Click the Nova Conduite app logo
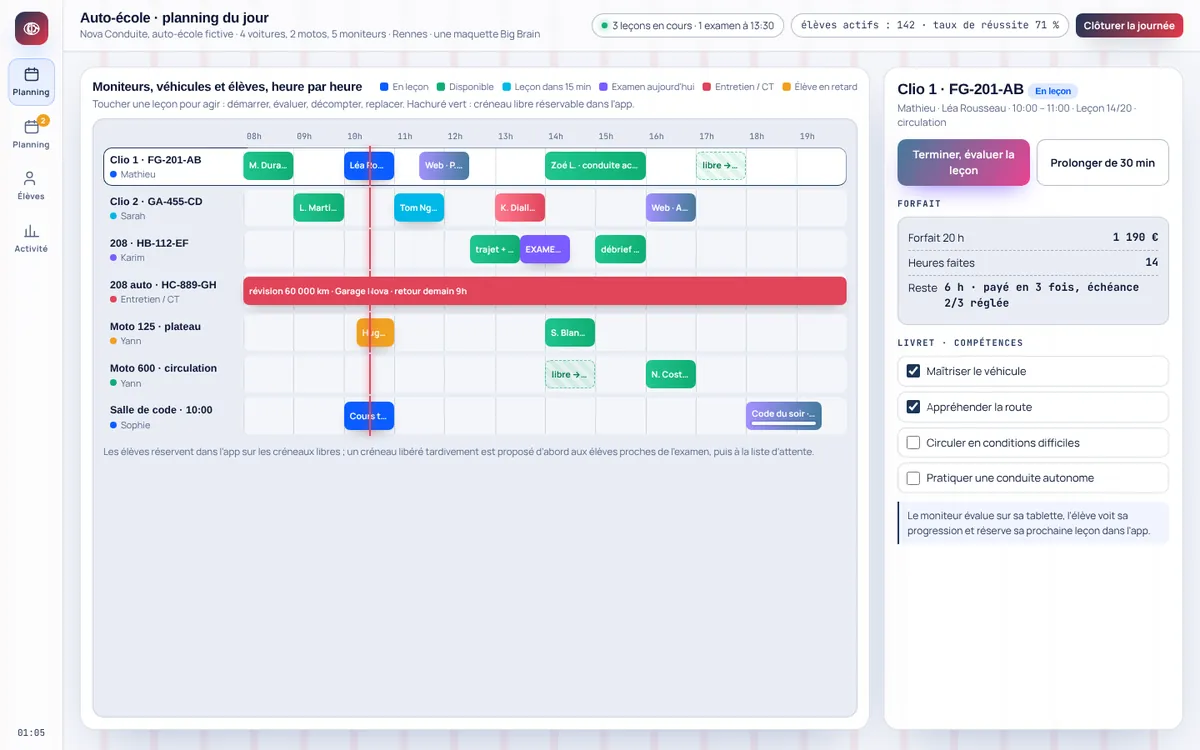The image size is (1200, 750). 31,28
